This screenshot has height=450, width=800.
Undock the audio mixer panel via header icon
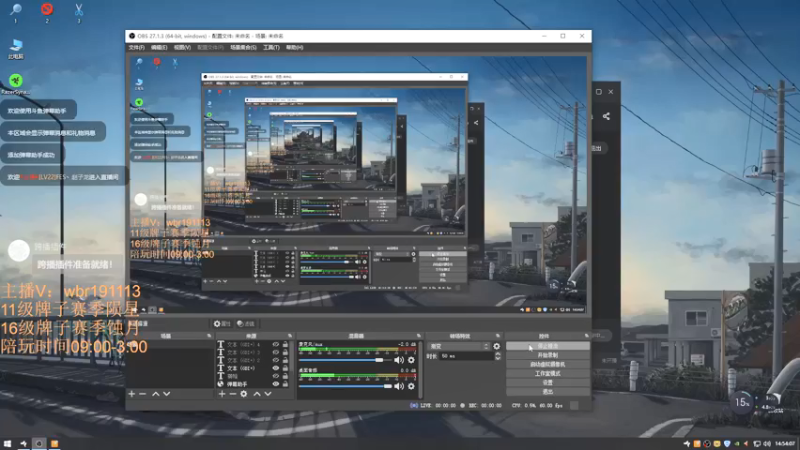tap(419, 336)
